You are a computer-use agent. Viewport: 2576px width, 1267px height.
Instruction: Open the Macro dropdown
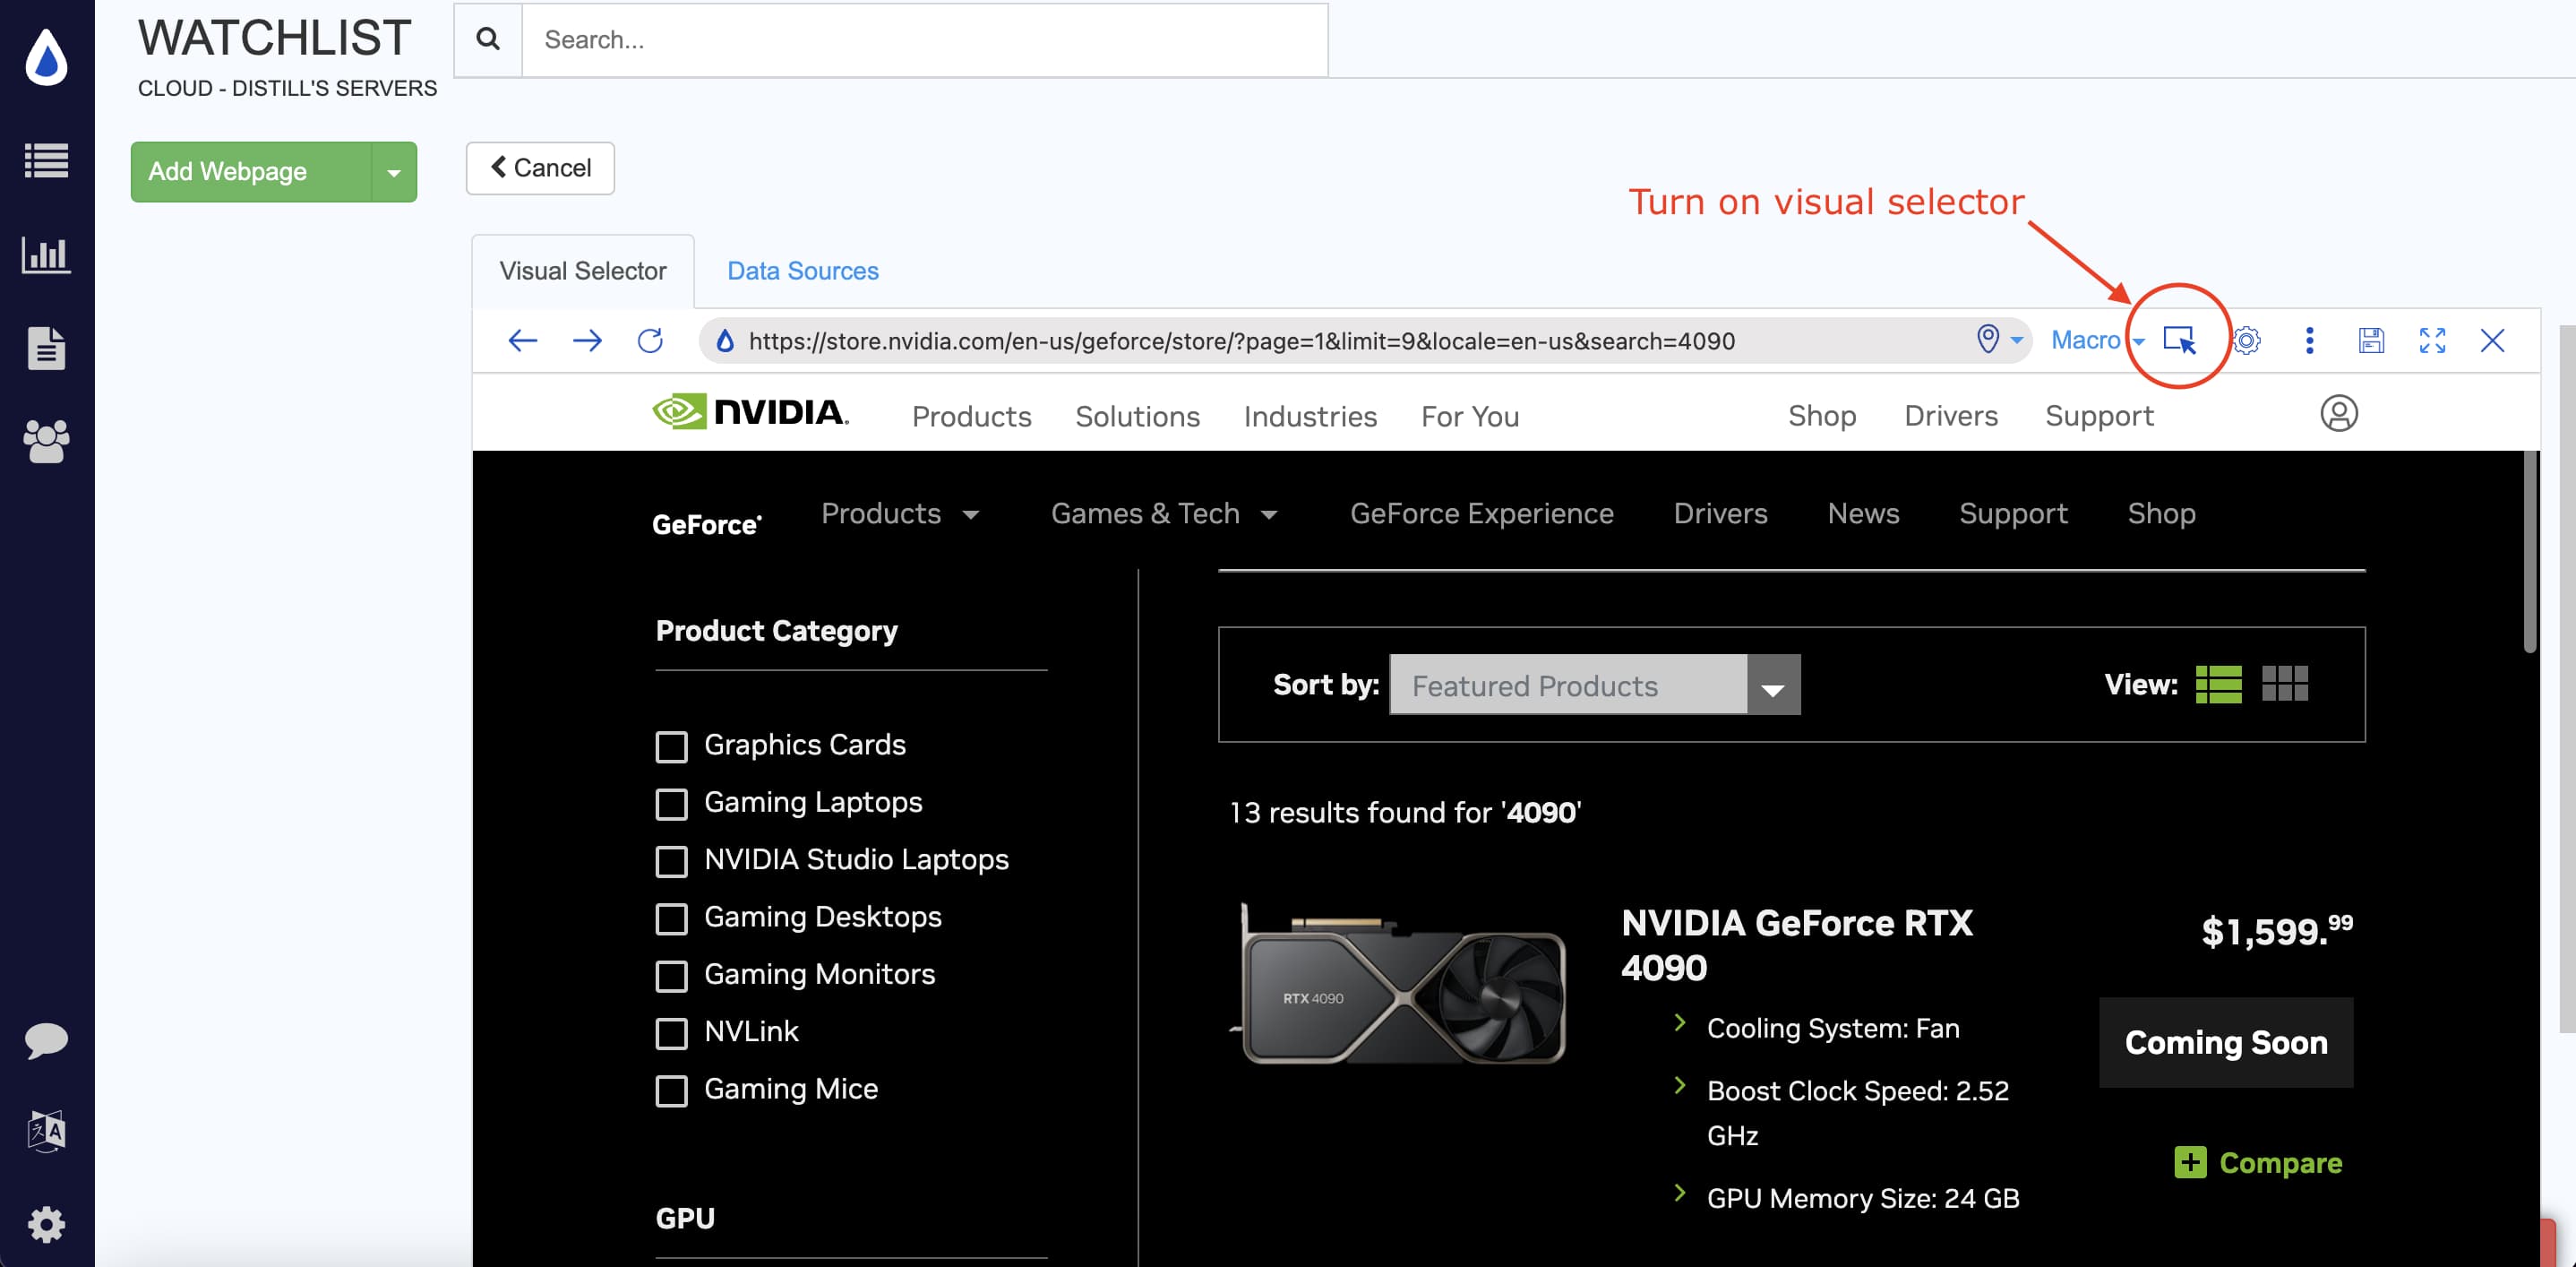pyautogui.click(x=2095, y=340)
